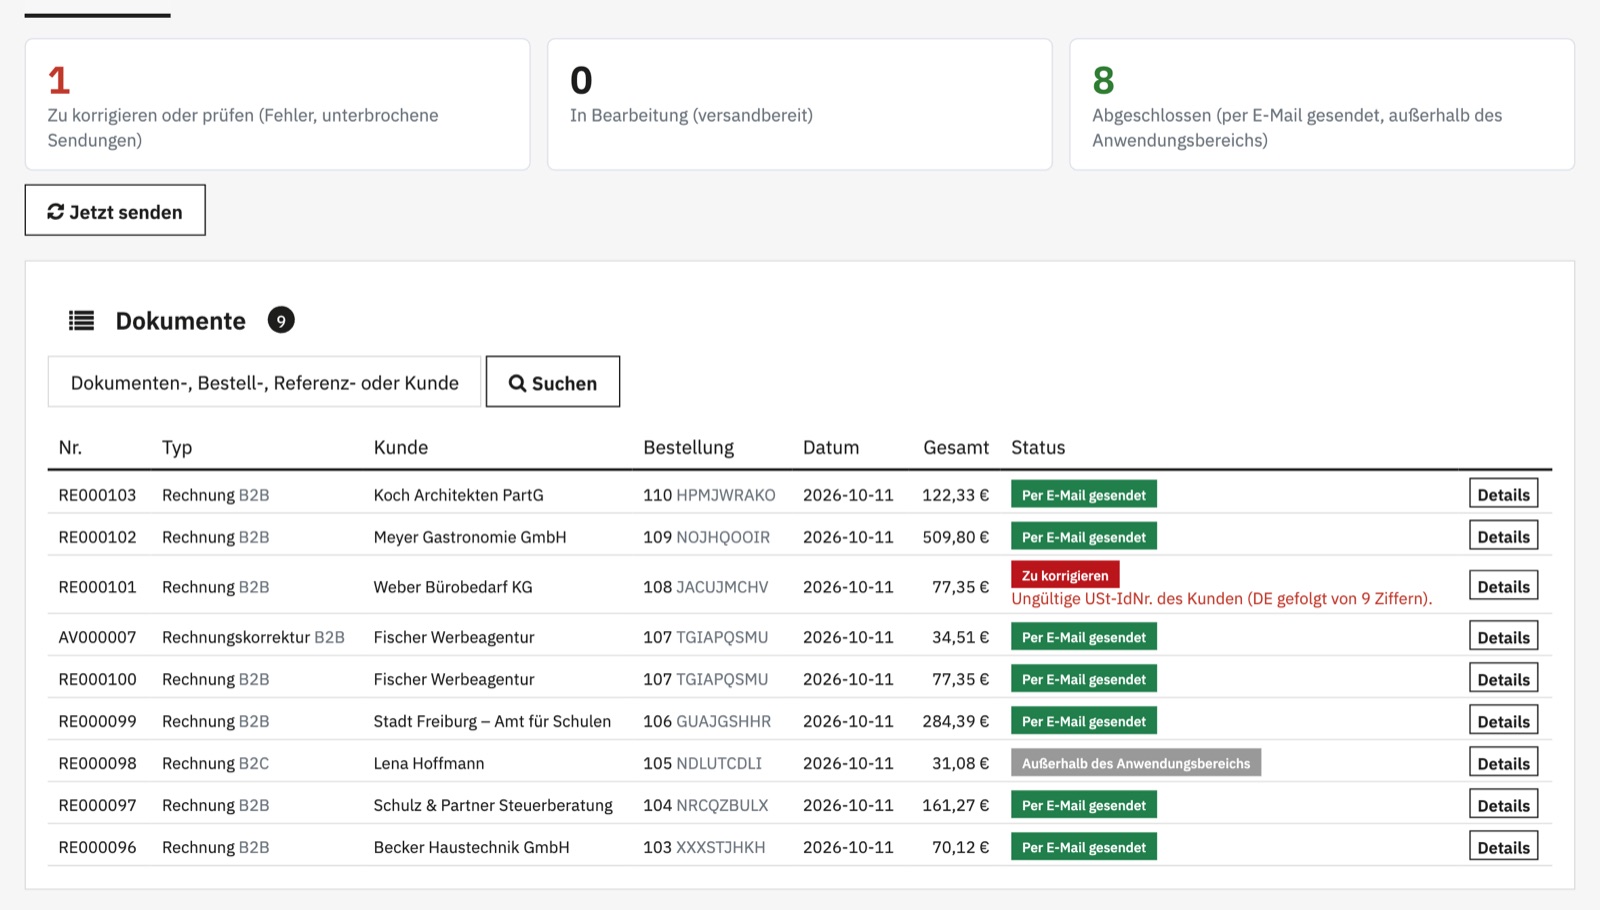The image size is (1600, 910).
Task: Click the Status column header
Action: [x=1038, y=447]
